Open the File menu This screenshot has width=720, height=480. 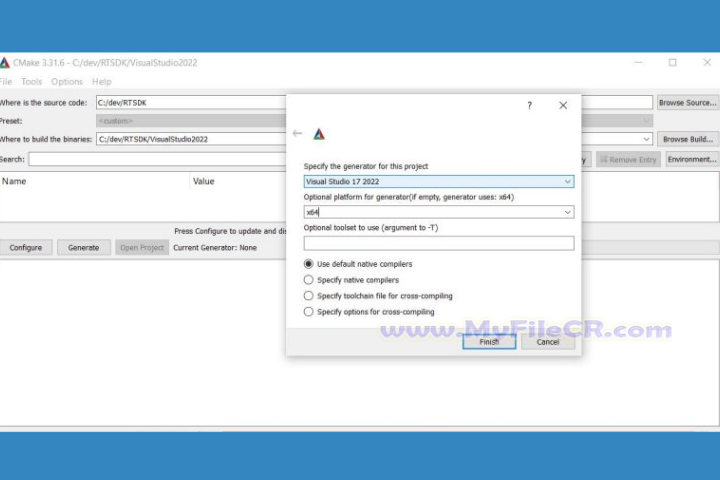(6, 82)
